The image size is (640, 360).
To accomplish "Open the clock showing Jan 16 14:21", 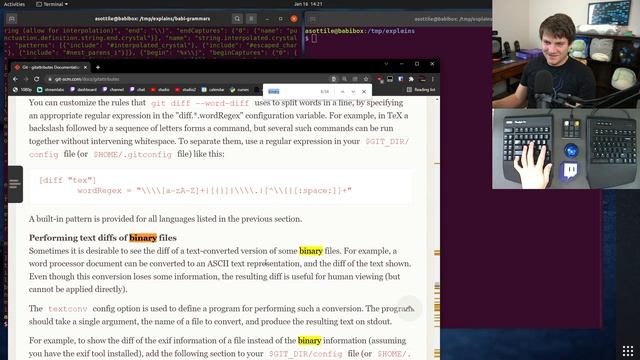I will 308,4.
